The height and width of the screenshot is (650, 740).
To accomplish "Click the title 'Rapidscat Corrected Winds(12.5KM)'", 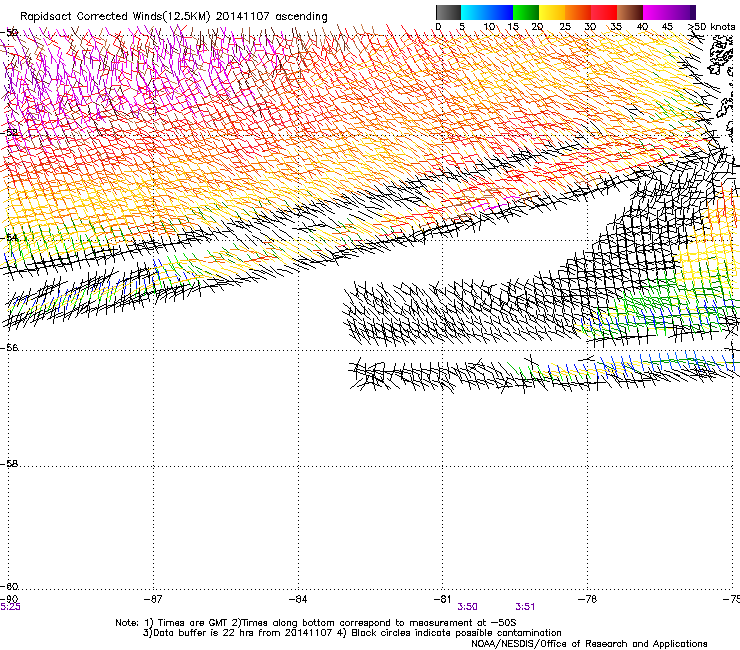I will coord(115,17).
